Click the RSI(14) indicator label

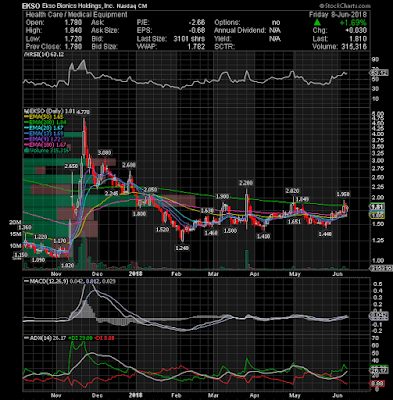point(44,54)
